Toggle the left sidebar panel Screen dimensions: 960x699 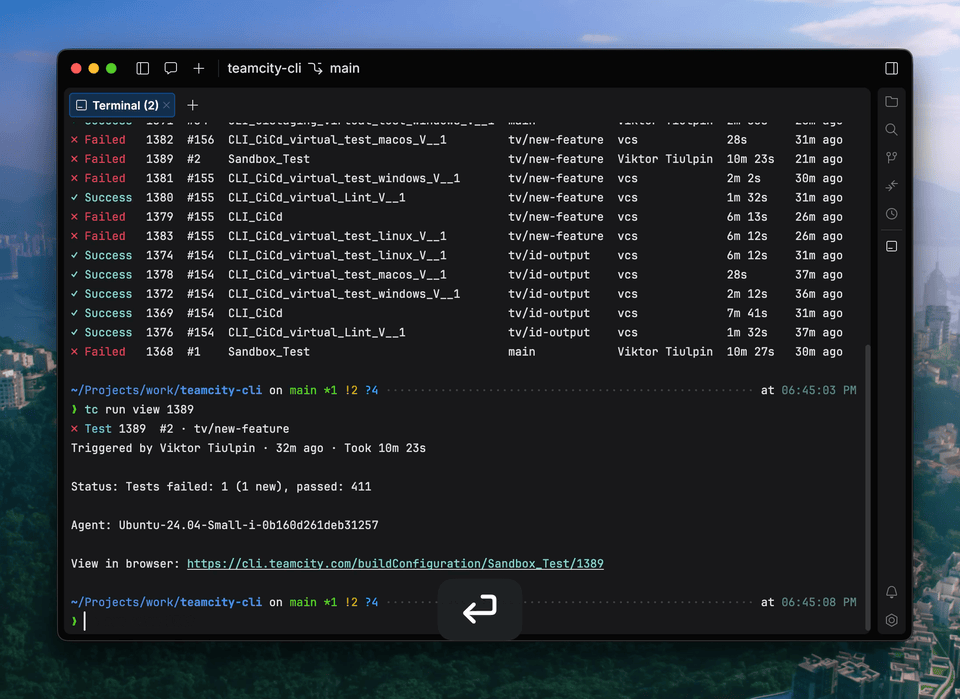[143, 69]
